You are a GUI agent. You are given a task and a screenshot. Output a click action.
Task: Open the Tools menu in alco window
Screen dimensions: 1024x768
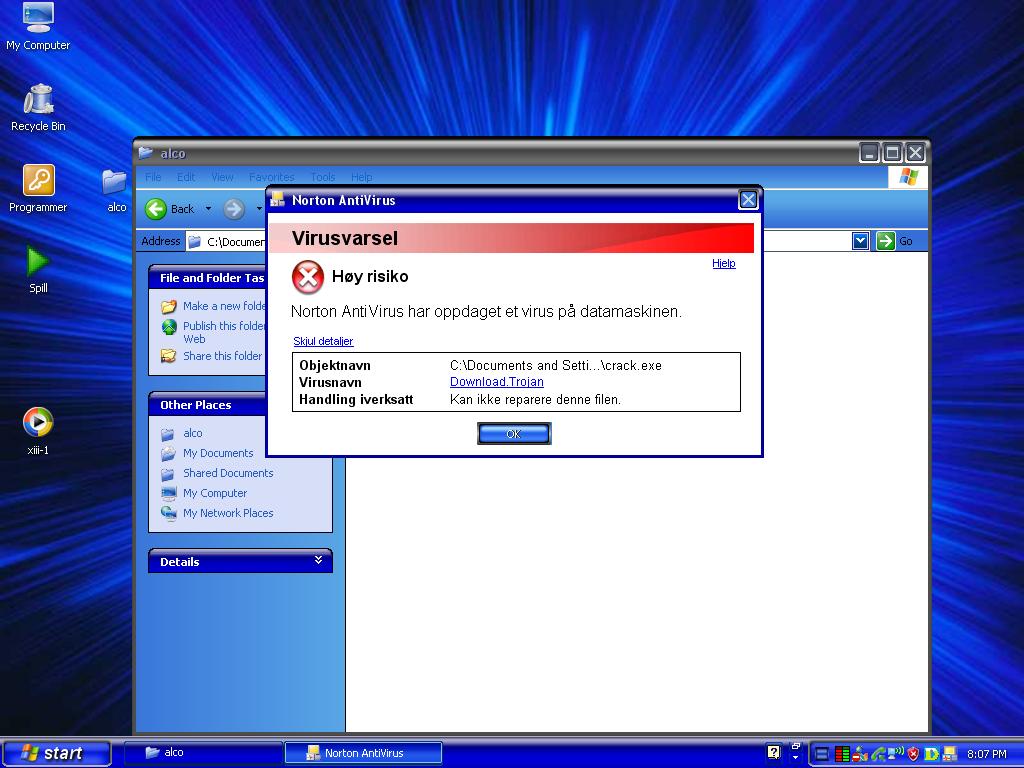point(323,177)
